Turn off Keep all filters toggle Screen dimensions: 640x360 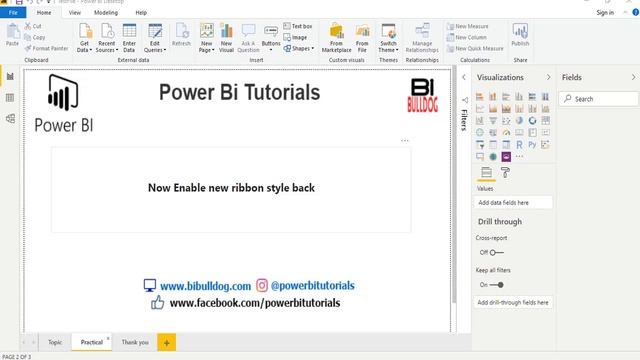click(x=496, y=285)
